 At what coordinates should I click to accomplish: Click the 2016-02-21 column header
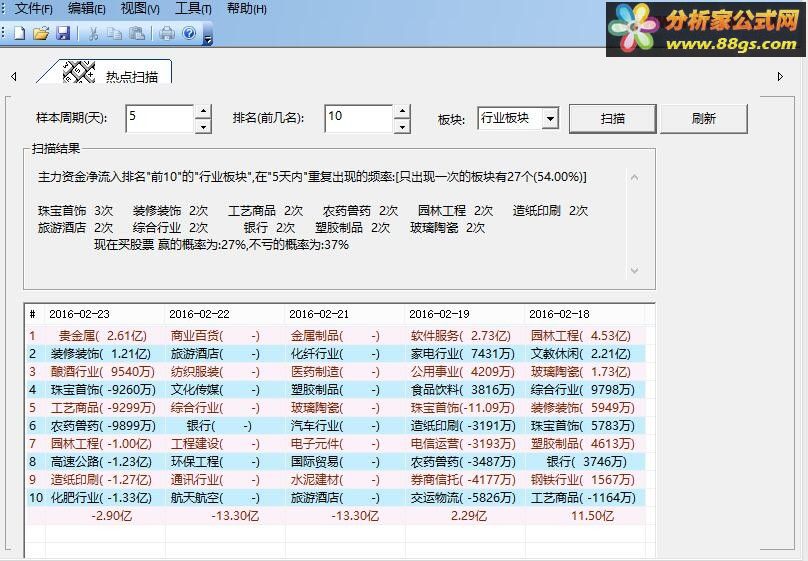pos(345,314)
